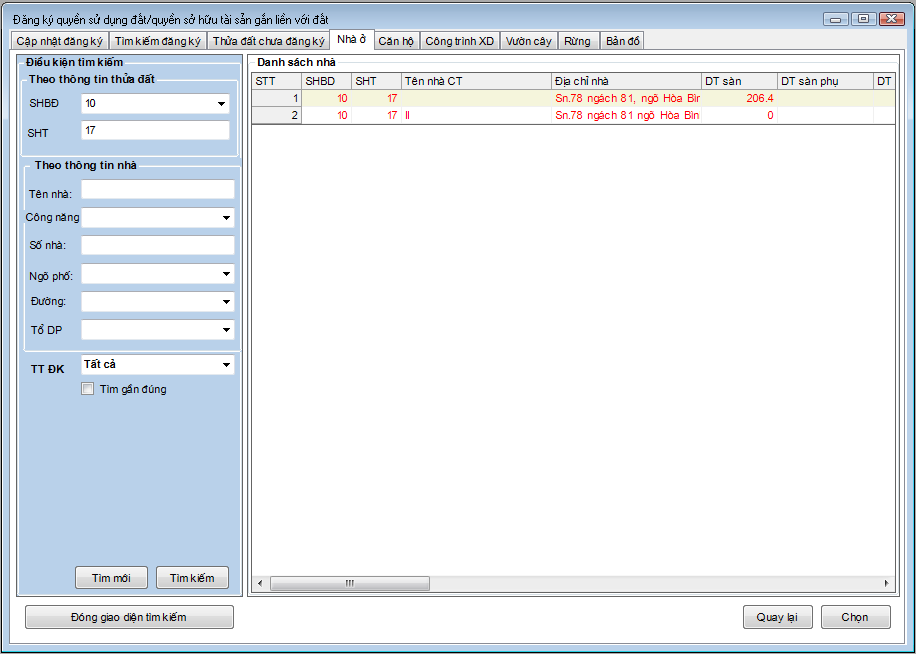The height and width of the screenshot is (654, 916).
Task: Tick the "Tìm gần đúng" checkbox
Action: point(88,389)
